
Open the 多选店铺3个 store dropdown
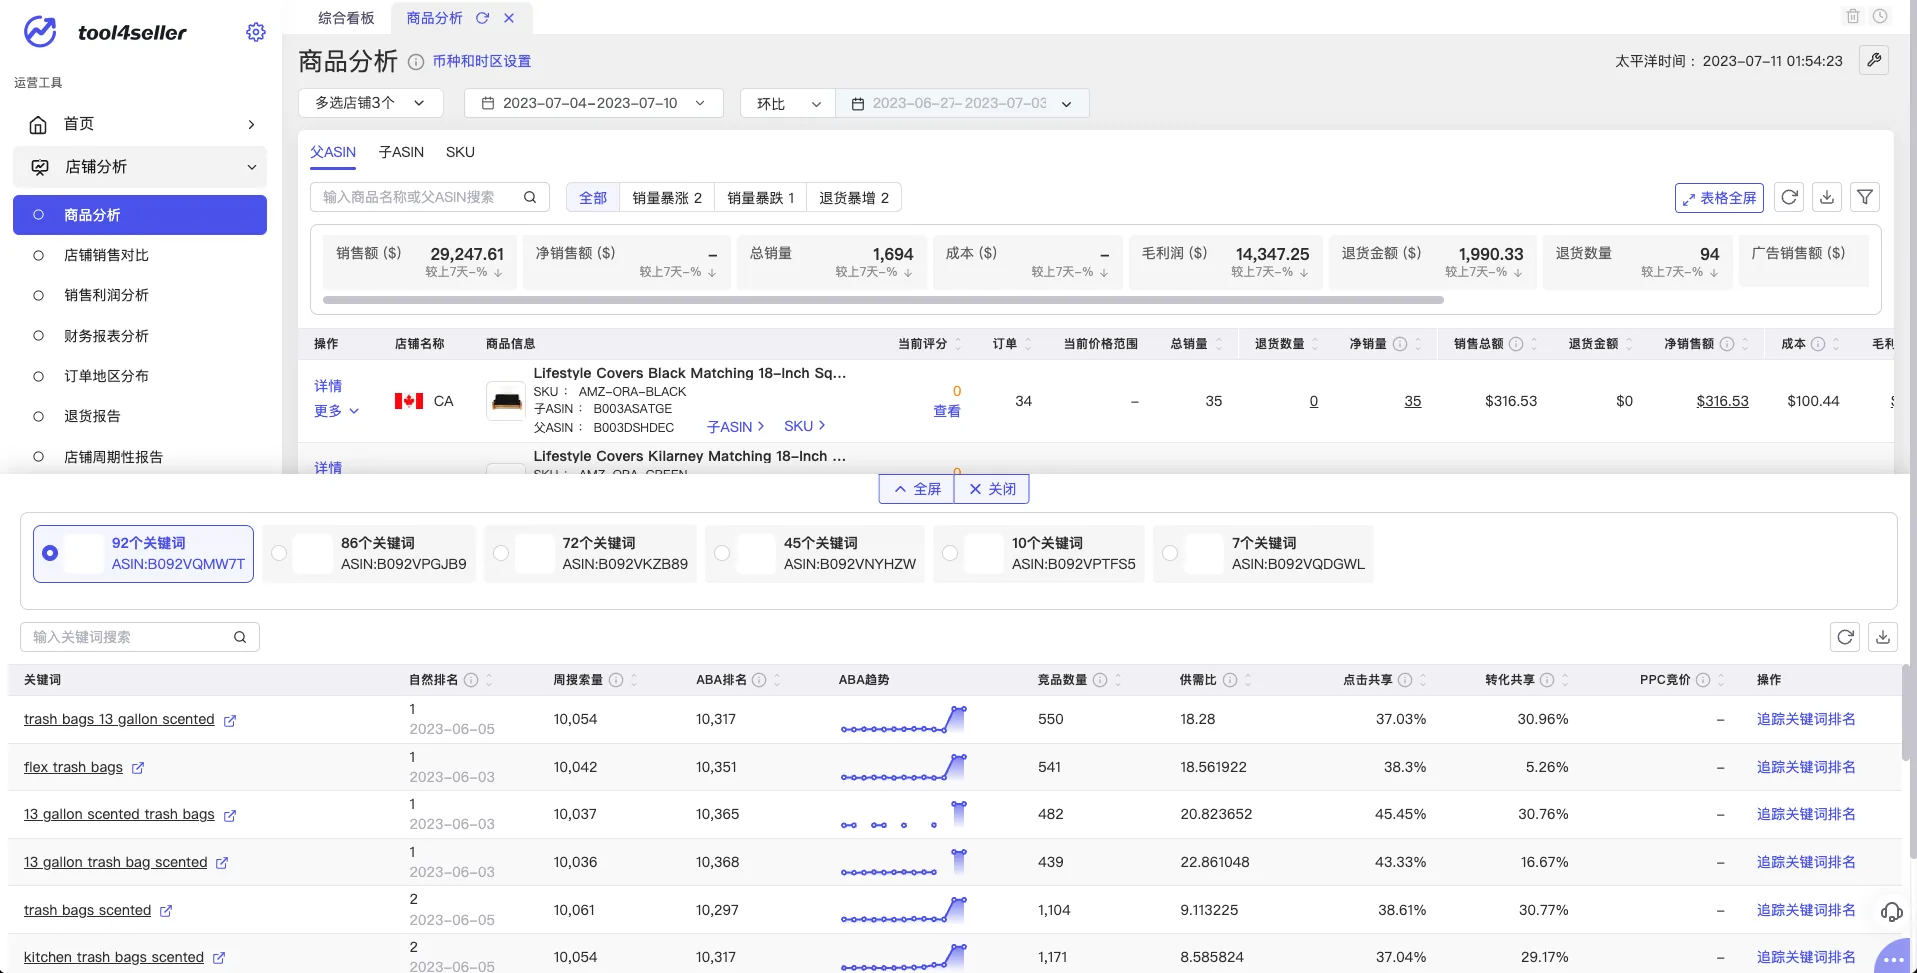(x=371, y=103)
